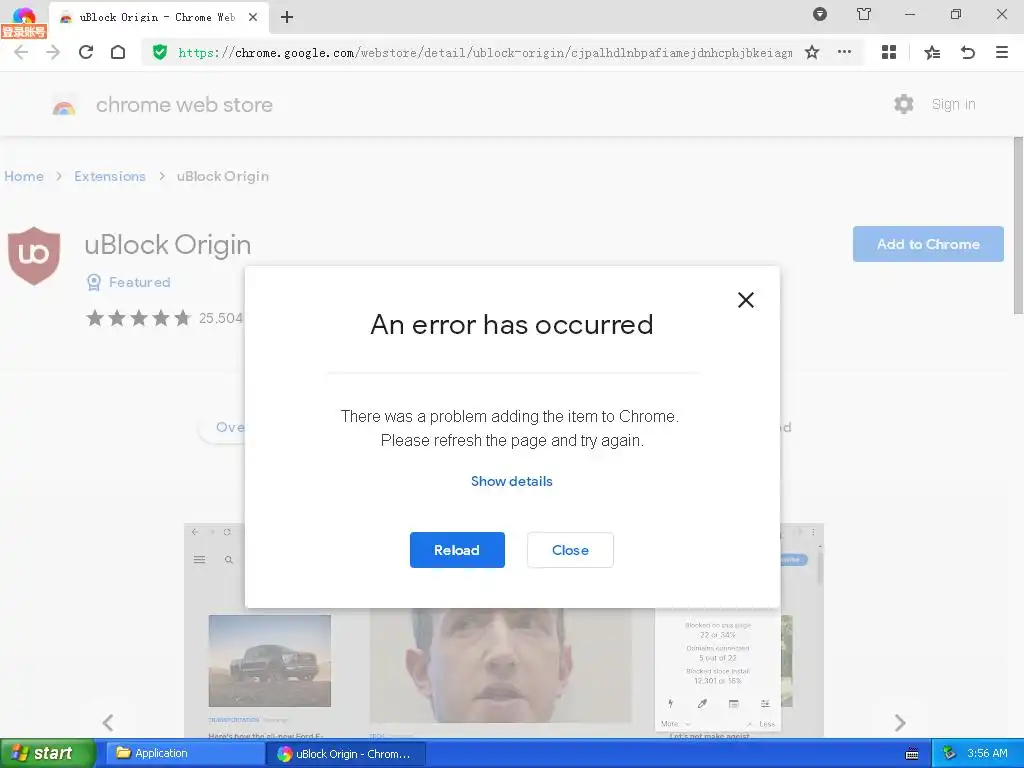Show previous screenshot with left arrow
Image resolution: width=1024 pixels, height=768 pixels.
108,722
